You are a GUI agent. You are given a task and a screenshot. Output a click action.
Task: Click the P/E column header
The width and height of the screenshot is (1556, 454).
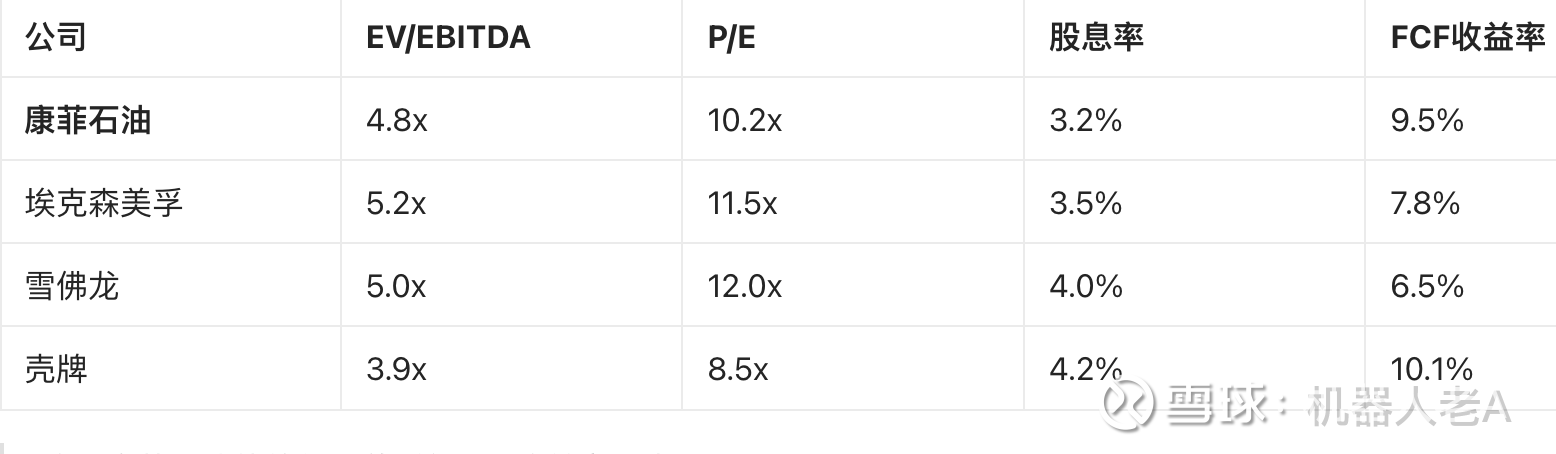tap(731, 38)
